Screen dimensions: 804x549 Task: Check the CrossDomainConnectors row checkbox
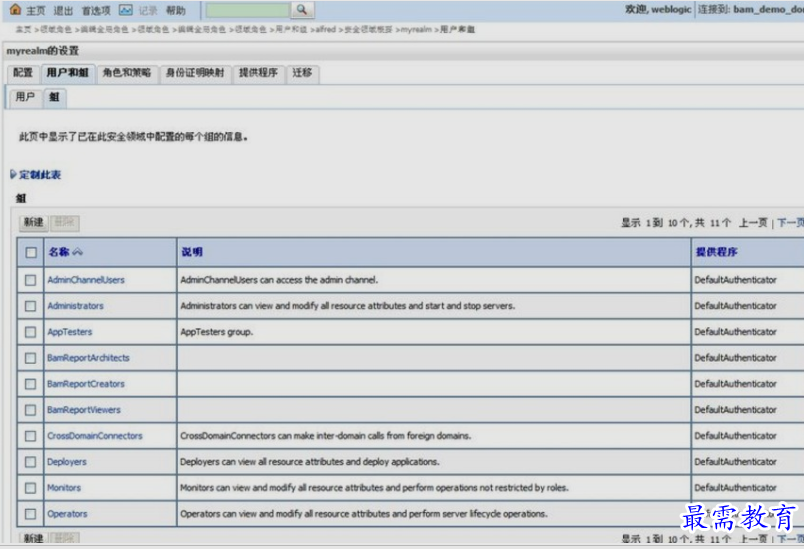31,436
